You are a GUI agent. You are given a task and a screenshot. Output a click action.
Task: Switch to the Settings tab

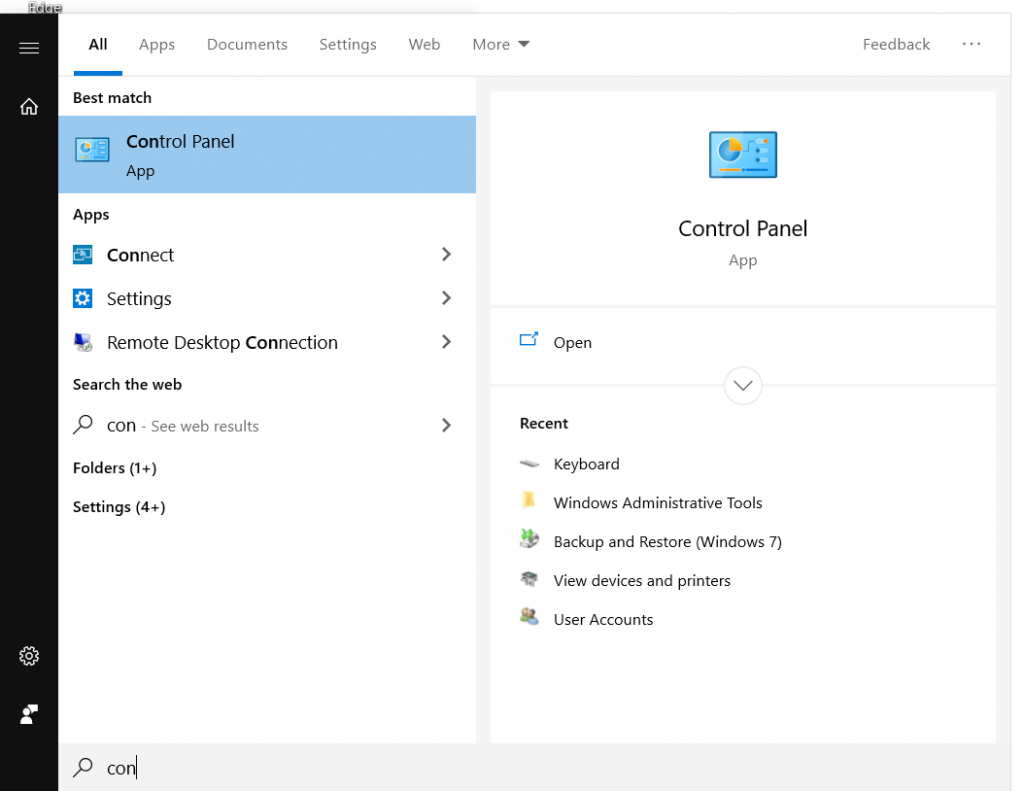(x=347, y=44)
